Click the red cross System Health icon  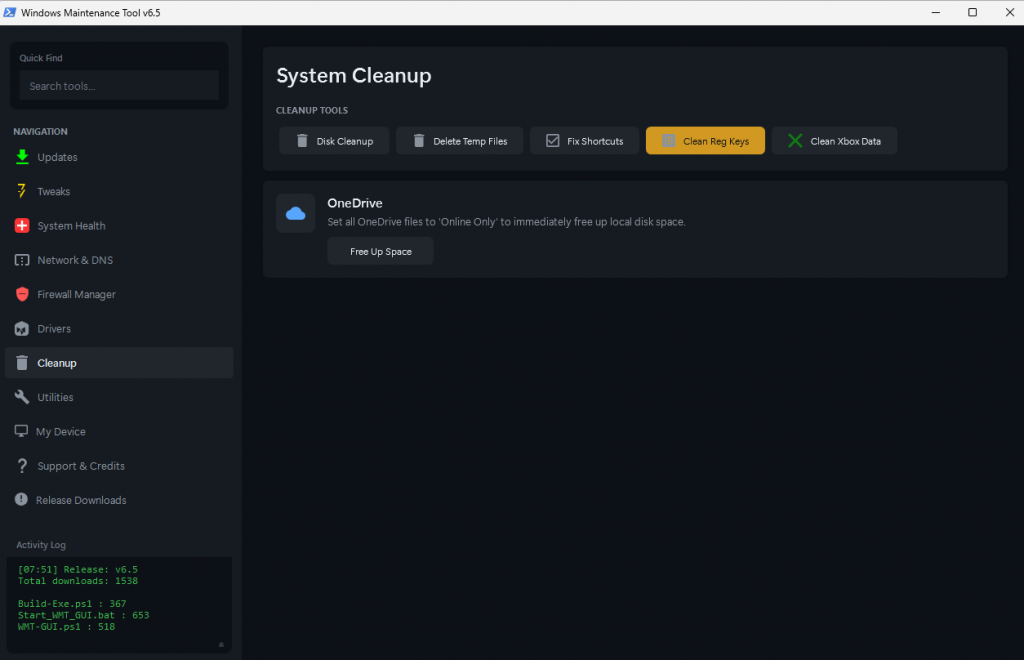pos(22,225)
